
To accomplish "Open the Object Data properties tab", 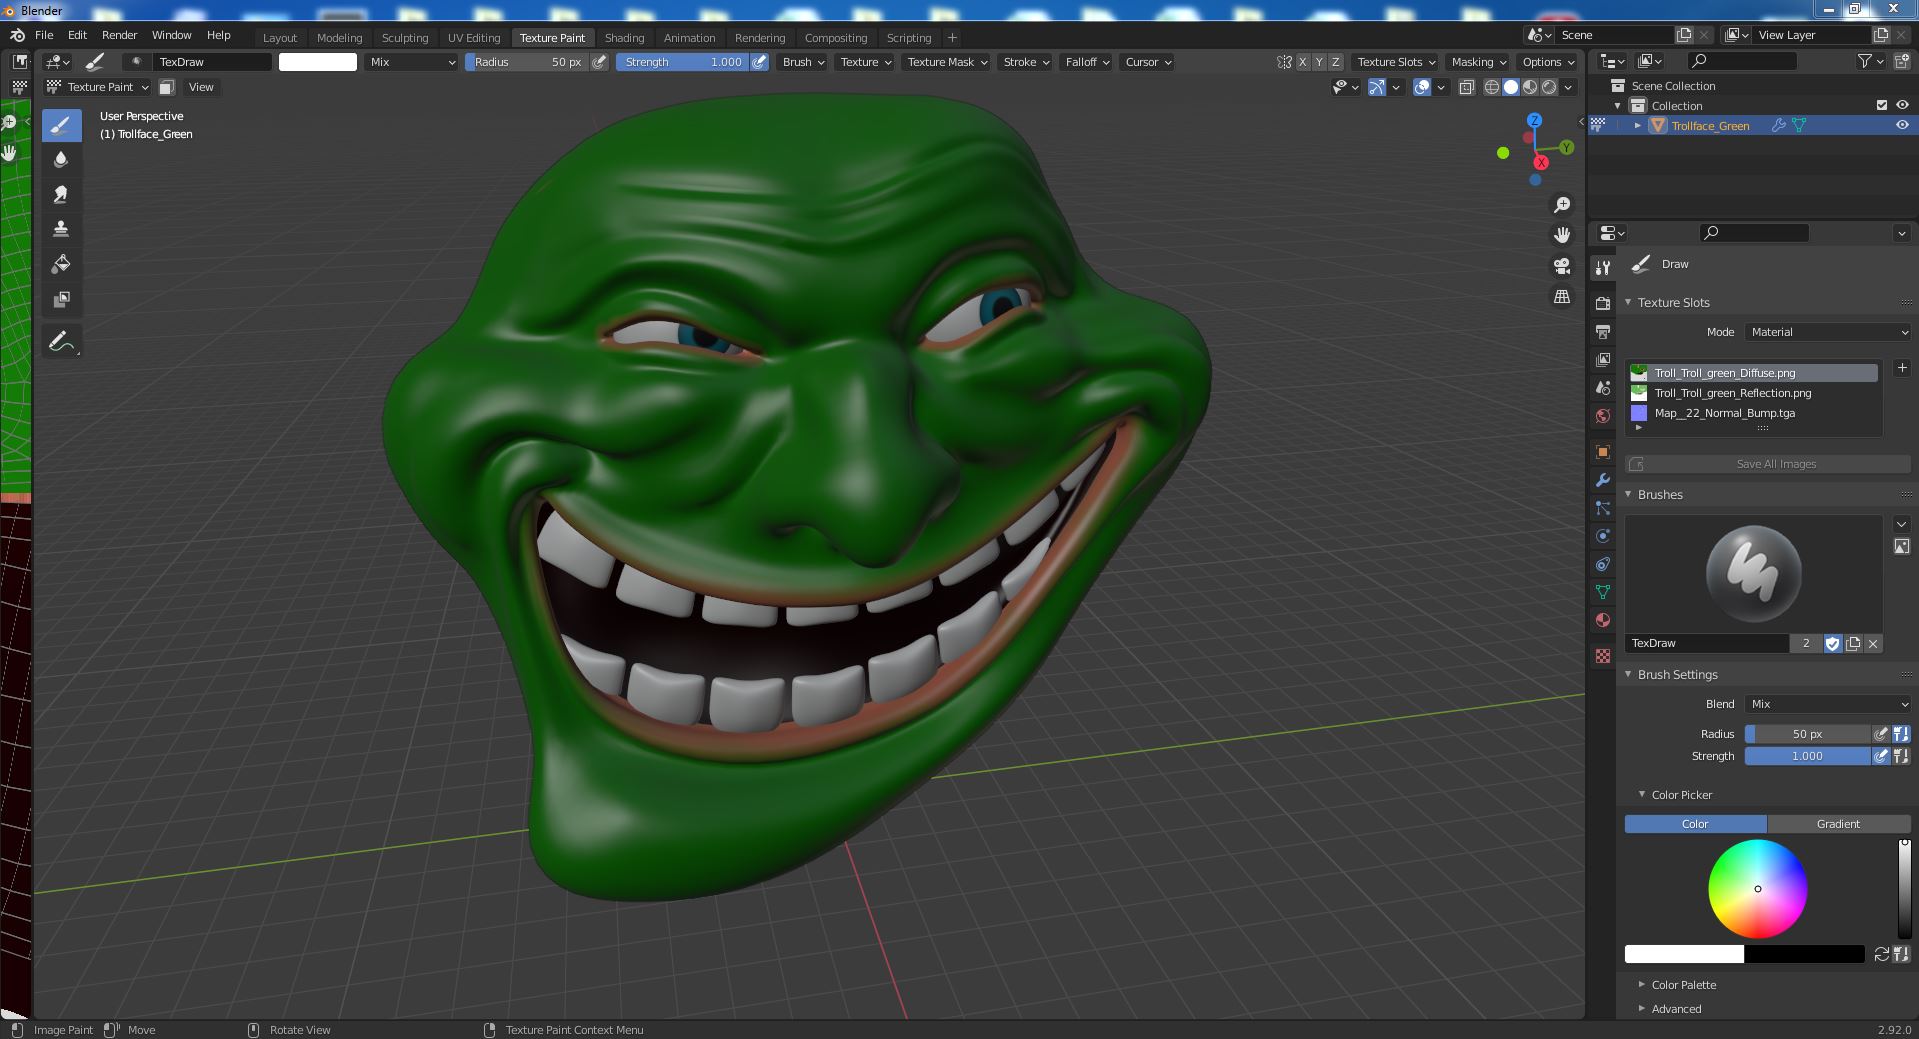I will click(x=1603, y=592).
